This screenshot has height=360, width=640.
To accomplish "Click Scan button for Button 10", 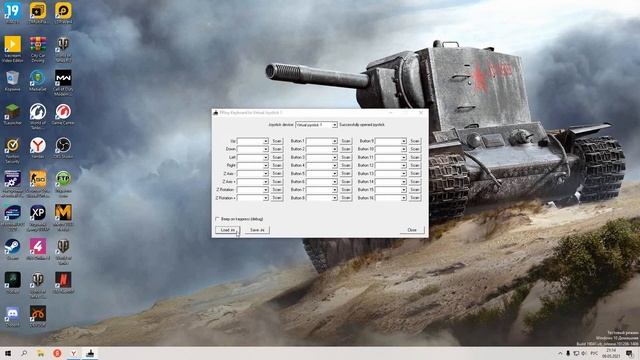I will pos(415,149).
